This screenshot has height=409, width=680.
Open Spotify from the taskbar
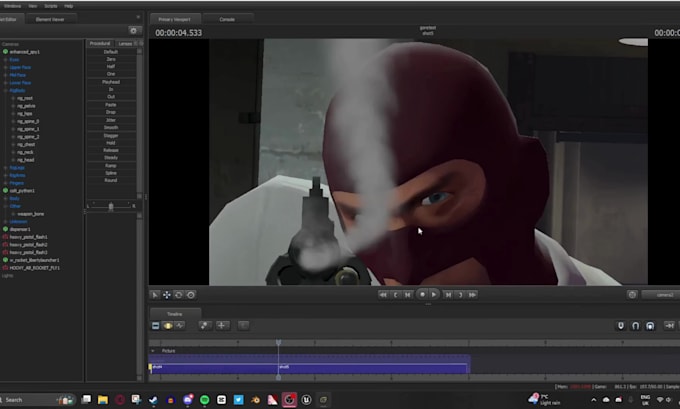point(204,400)
